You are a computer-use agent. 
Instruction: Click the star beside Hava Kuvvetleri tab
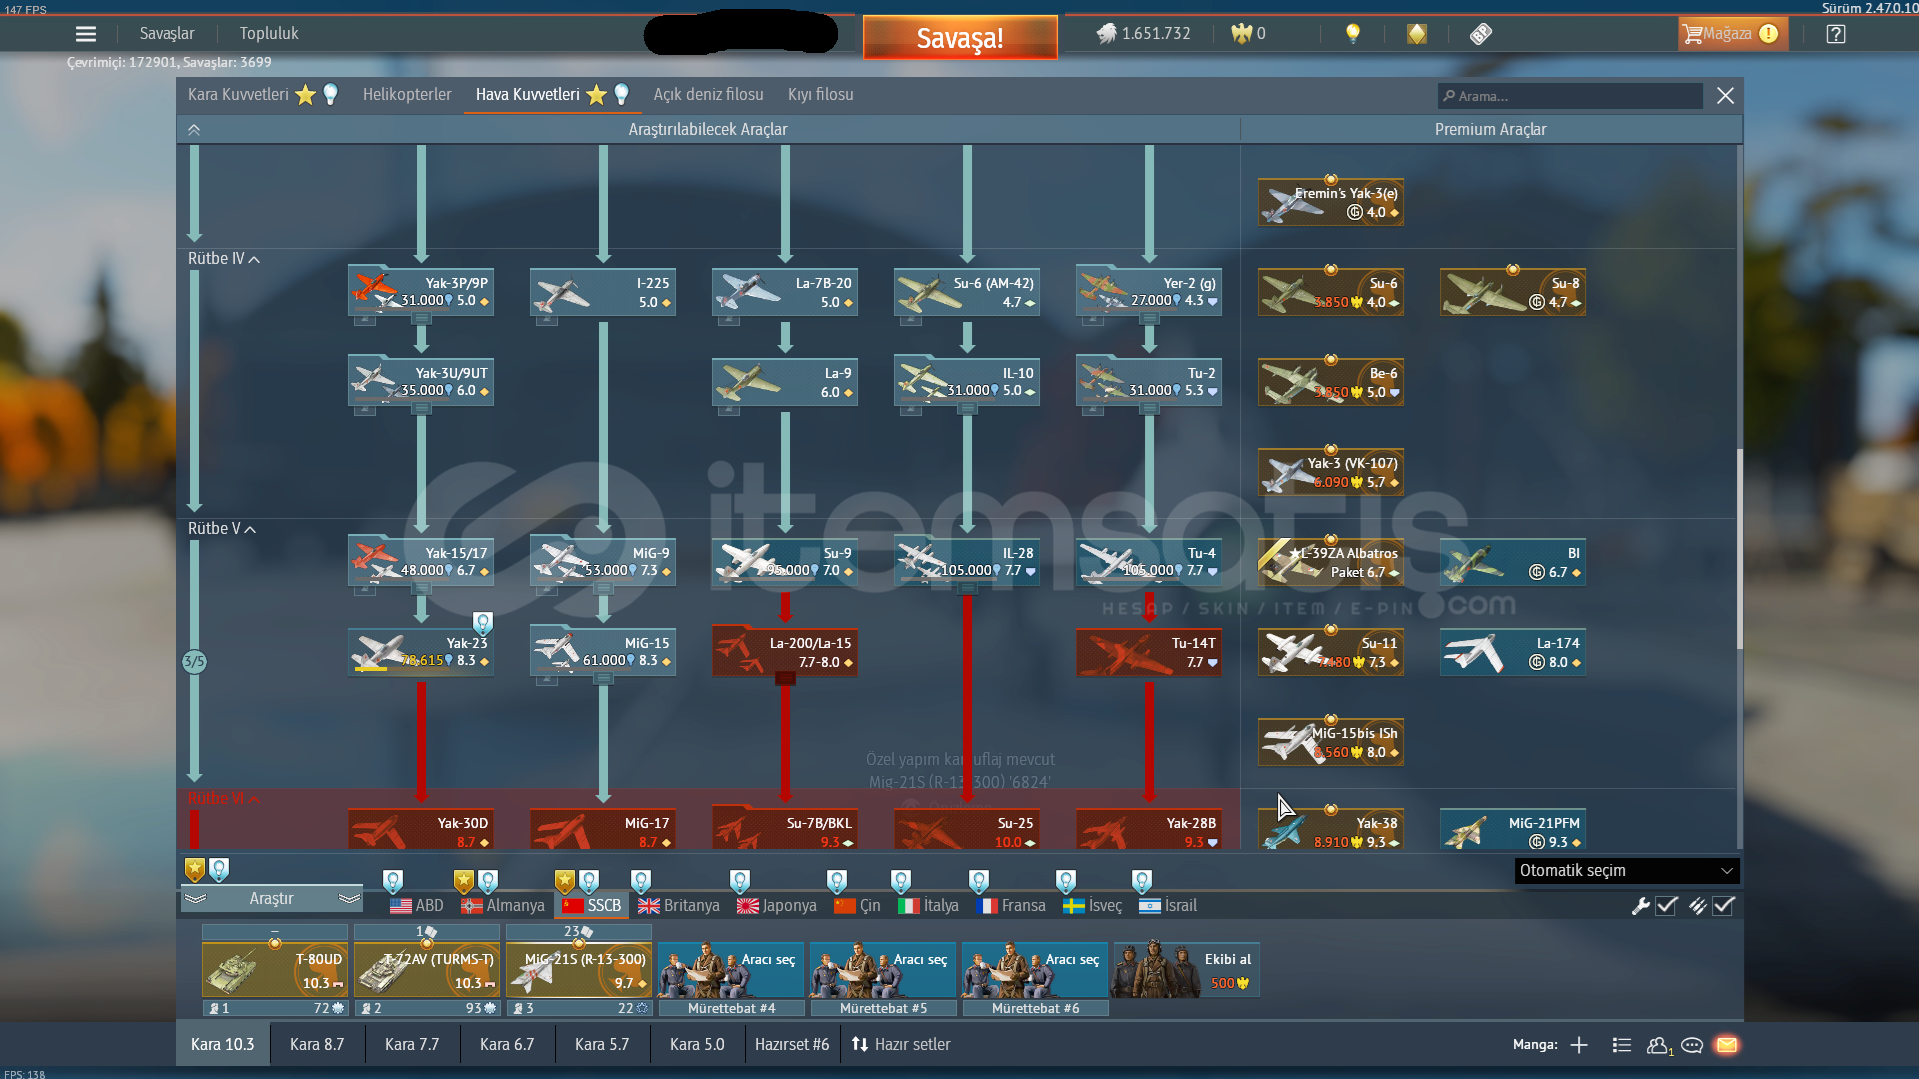597,95
